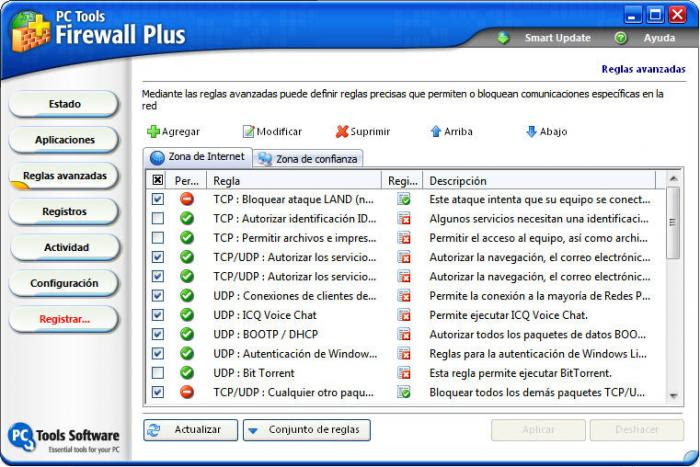Click the Deshacer button
The height and width of the screenshot is (467, 700).
[637, 430]
